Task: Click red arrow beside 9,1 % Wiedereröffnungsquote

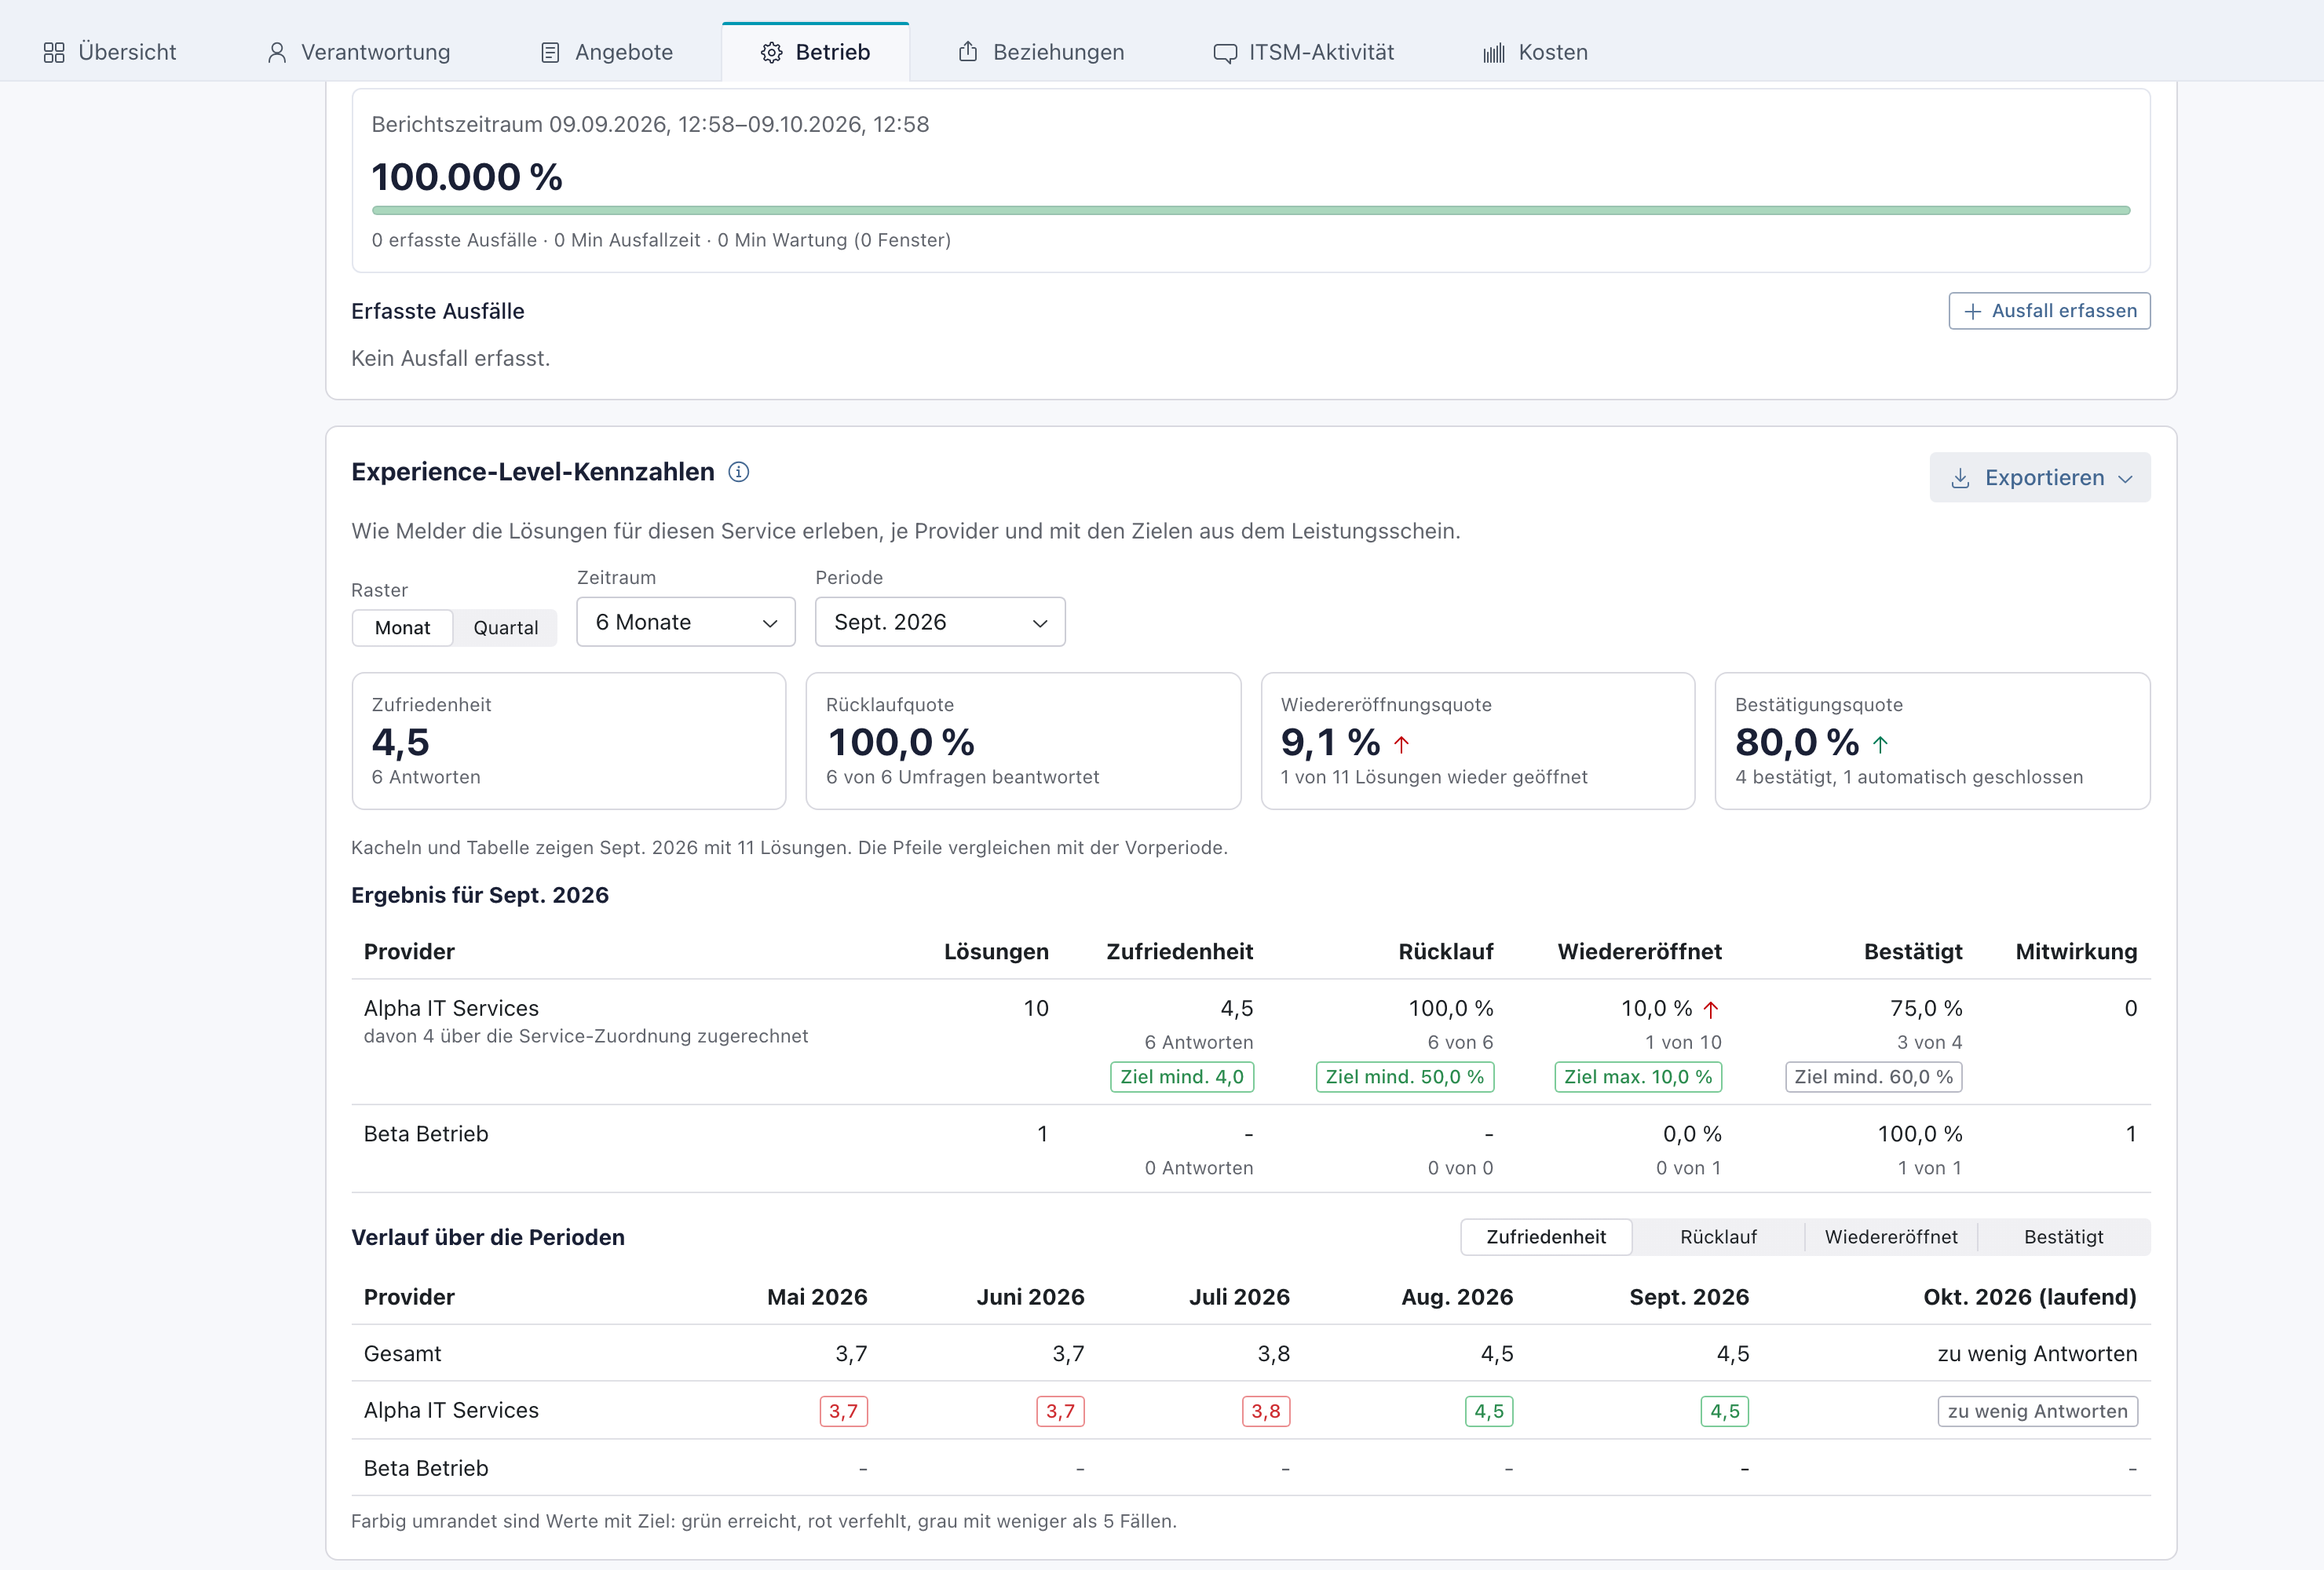Action: point(1401,744)
